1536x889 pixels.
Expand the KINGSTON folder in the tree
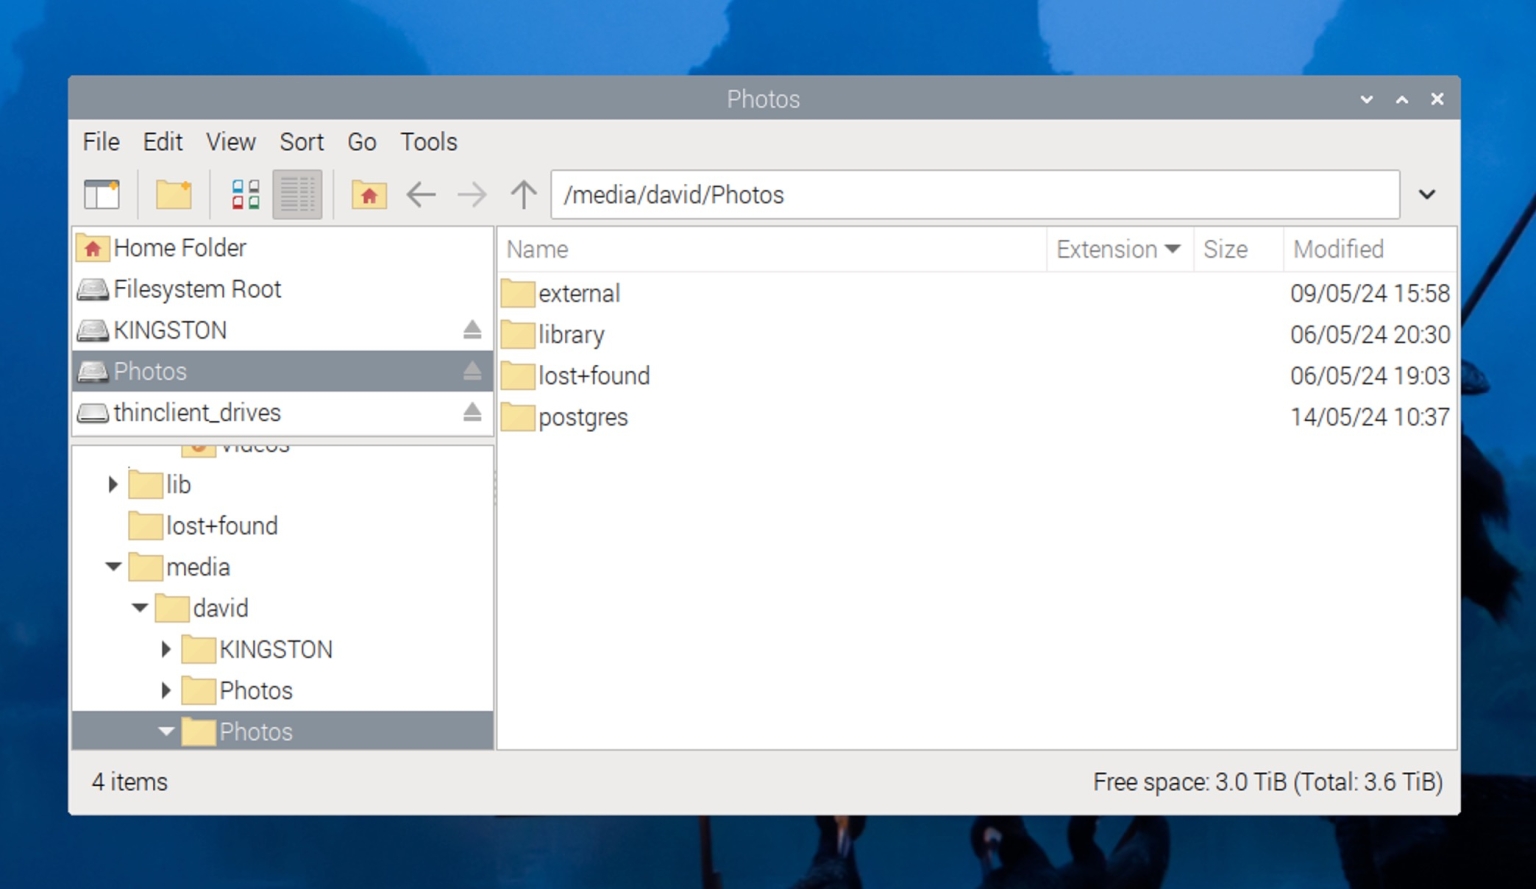(166, 649)
